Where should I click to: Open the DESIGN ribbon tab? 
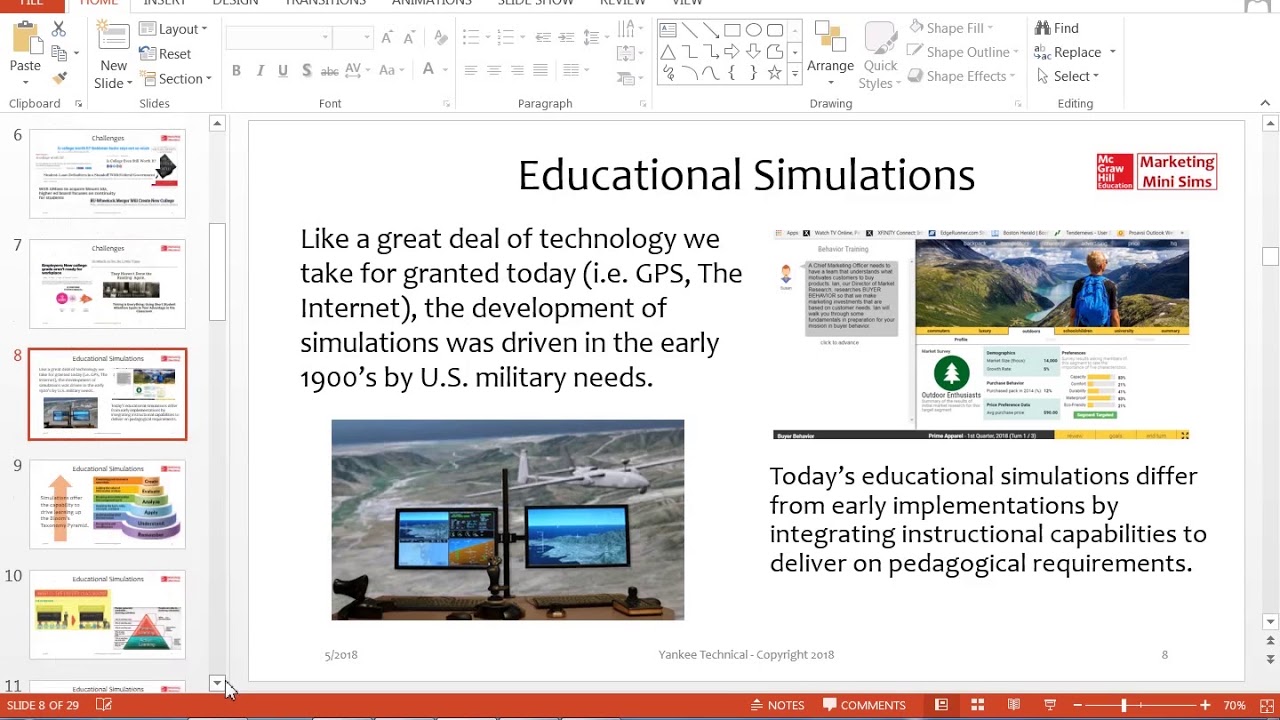[x=235, y=3]
